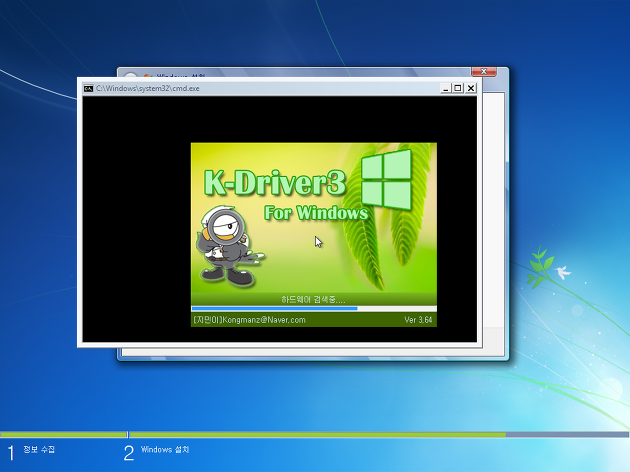Click step 2 "Windows" install label

pyautogui.click(x=165, y=449)
